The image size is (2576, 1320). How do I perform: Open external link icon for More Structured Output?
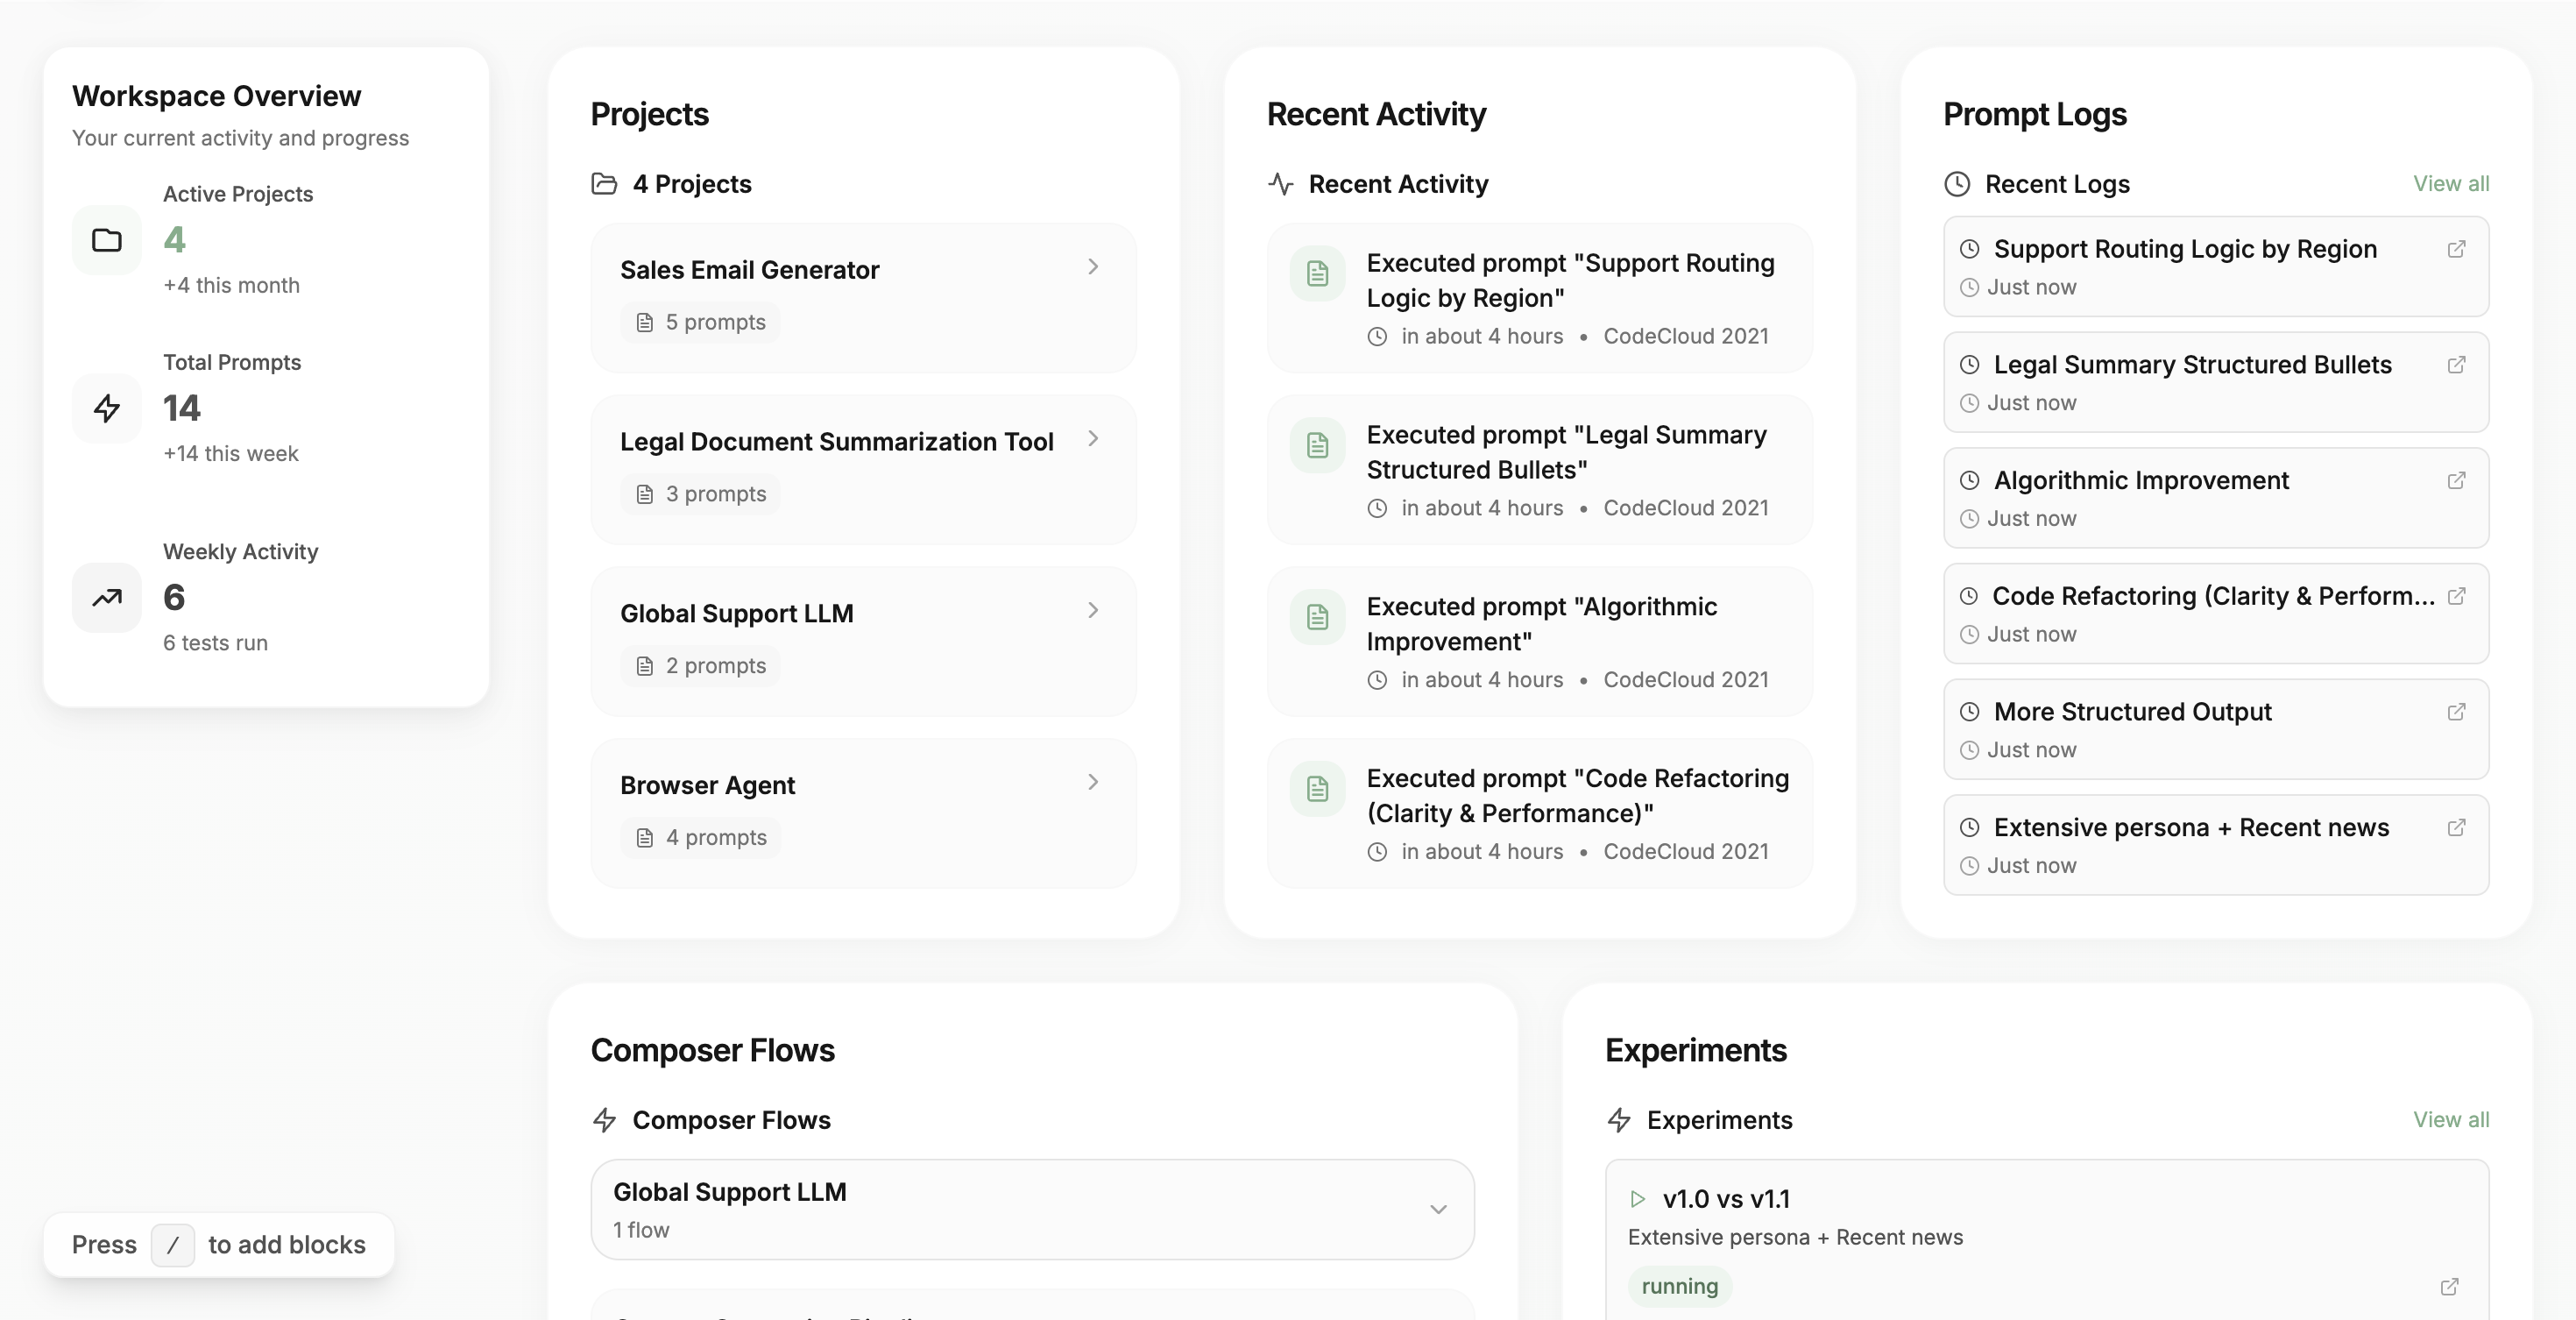tap(2456, 712)
